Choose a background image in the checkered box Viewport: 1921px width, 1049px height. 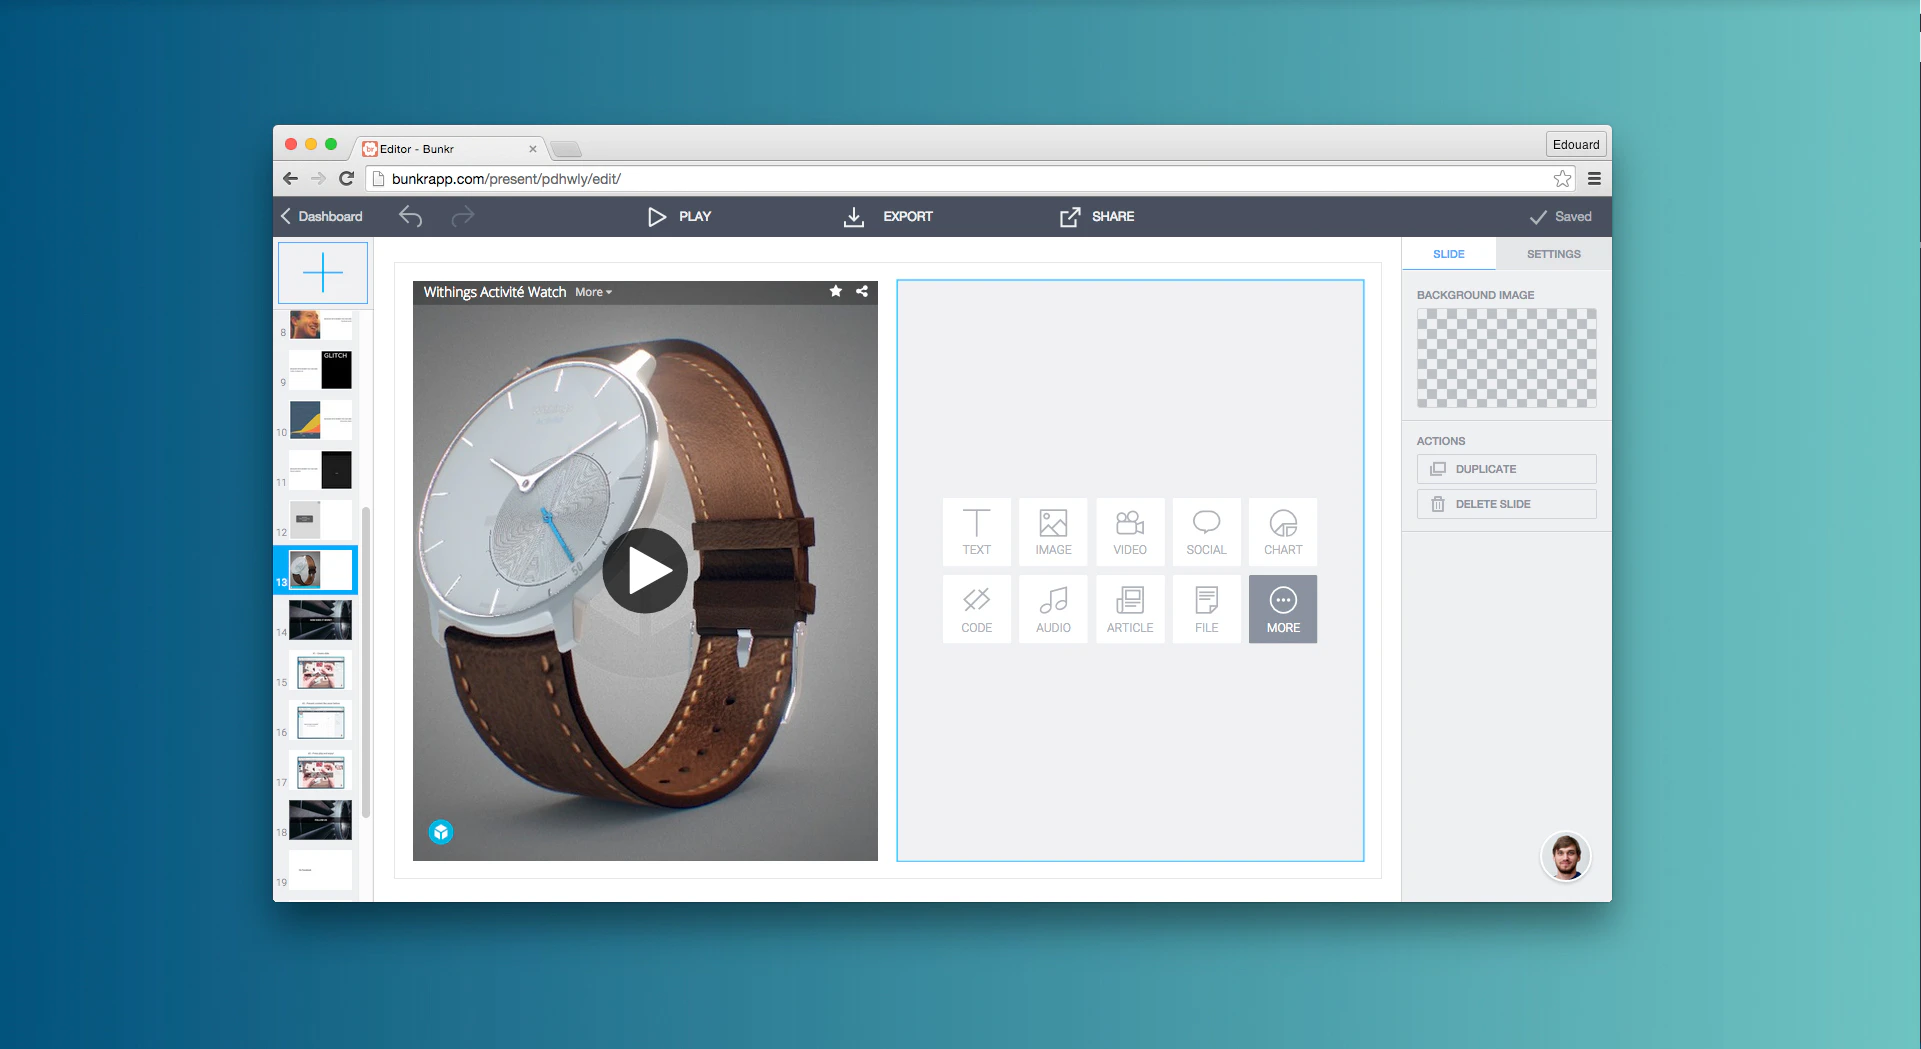[x=1506, y=358]
